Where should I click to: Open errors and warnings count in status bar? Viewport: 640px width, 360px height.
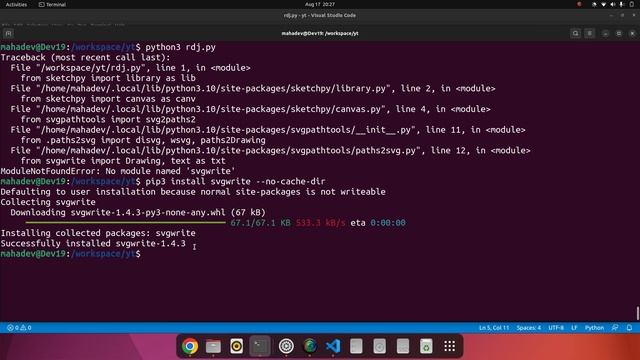19,328
